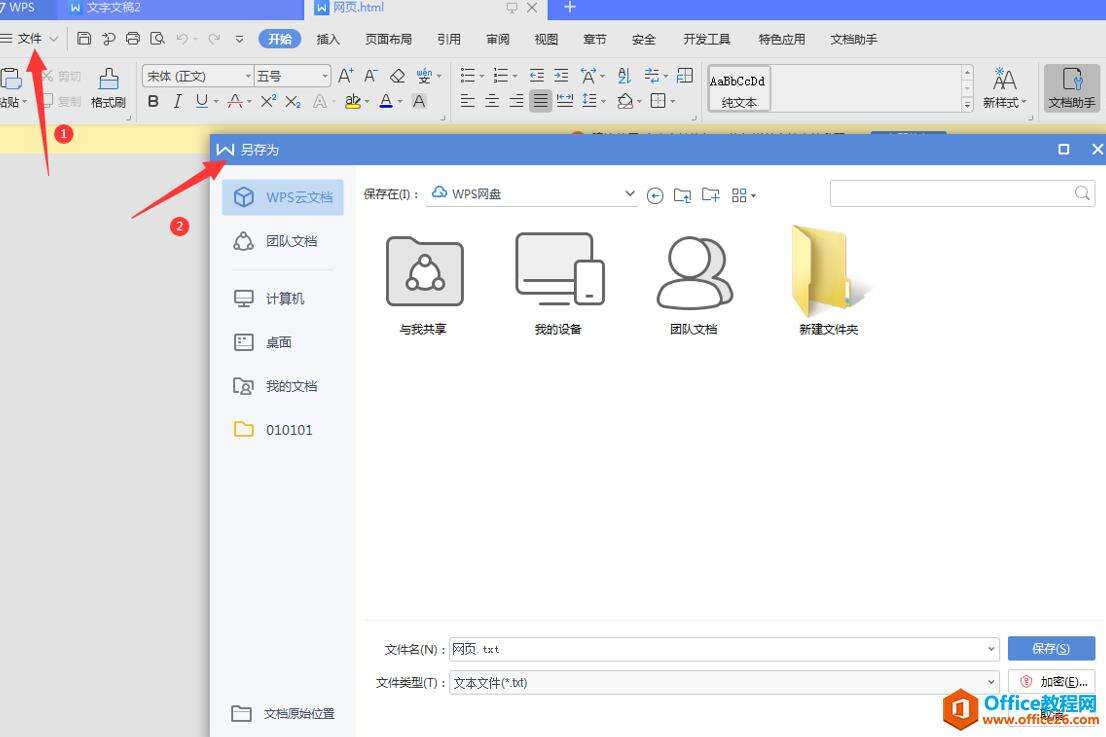The width and height of the screenshot is (1106, 737).
Task: Toggle bold formatting
Action: (x=153, y=102)
